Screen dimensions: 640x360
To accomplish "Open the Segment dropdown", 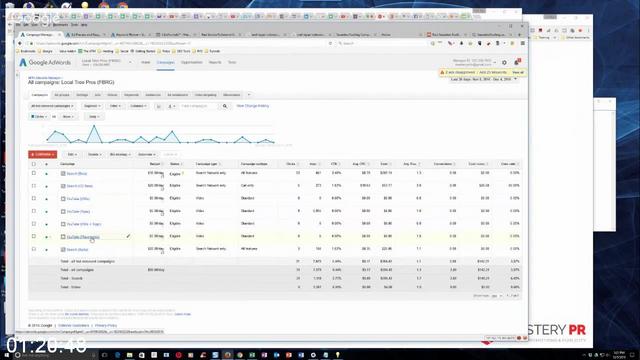I will [92, 106].
